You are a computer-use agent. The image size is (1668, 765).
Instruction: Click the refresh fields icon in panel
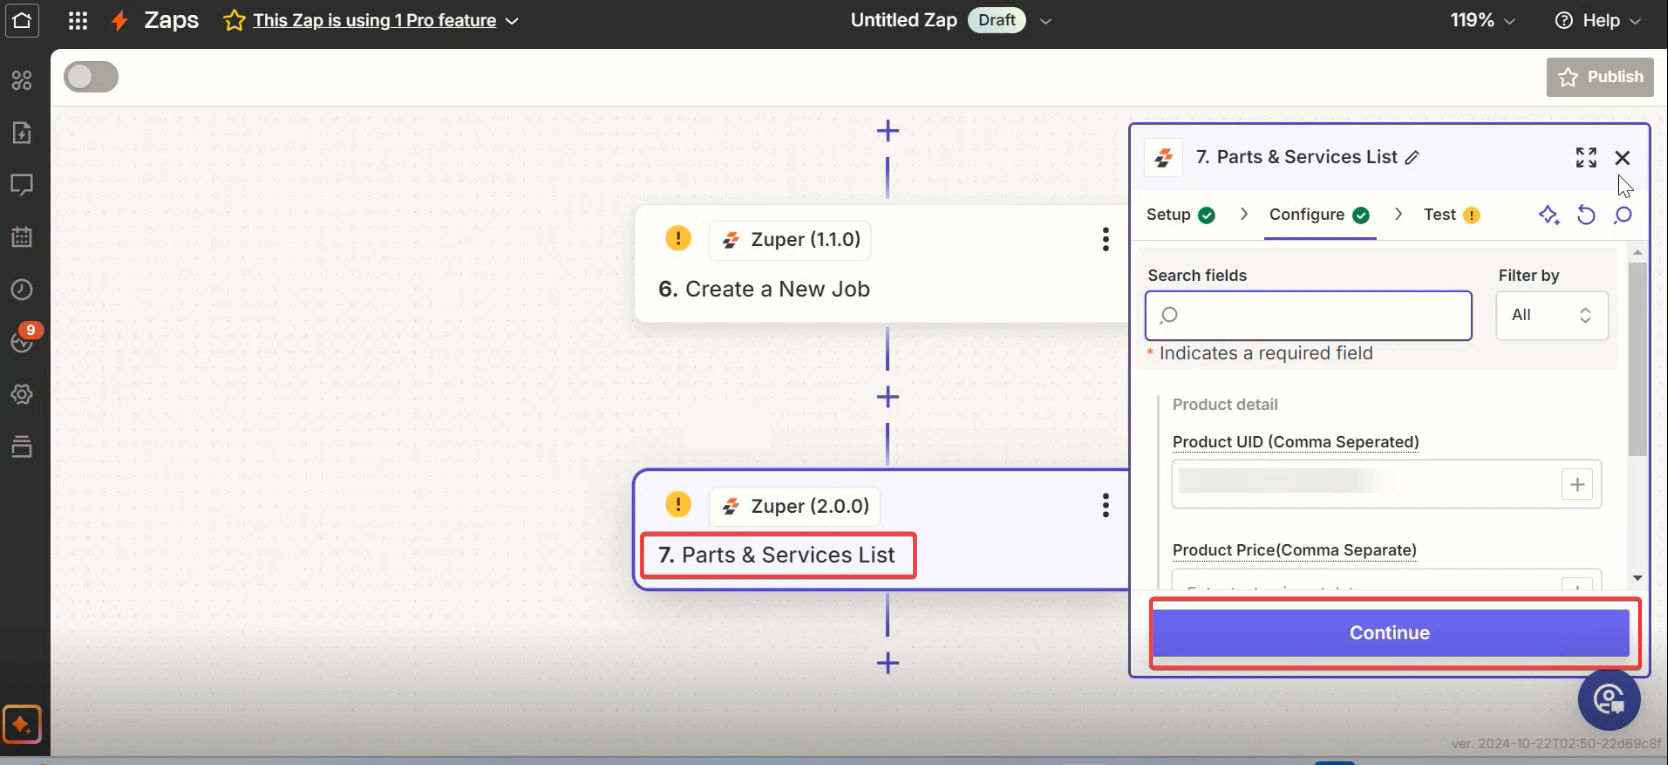tap(1586, 215)
